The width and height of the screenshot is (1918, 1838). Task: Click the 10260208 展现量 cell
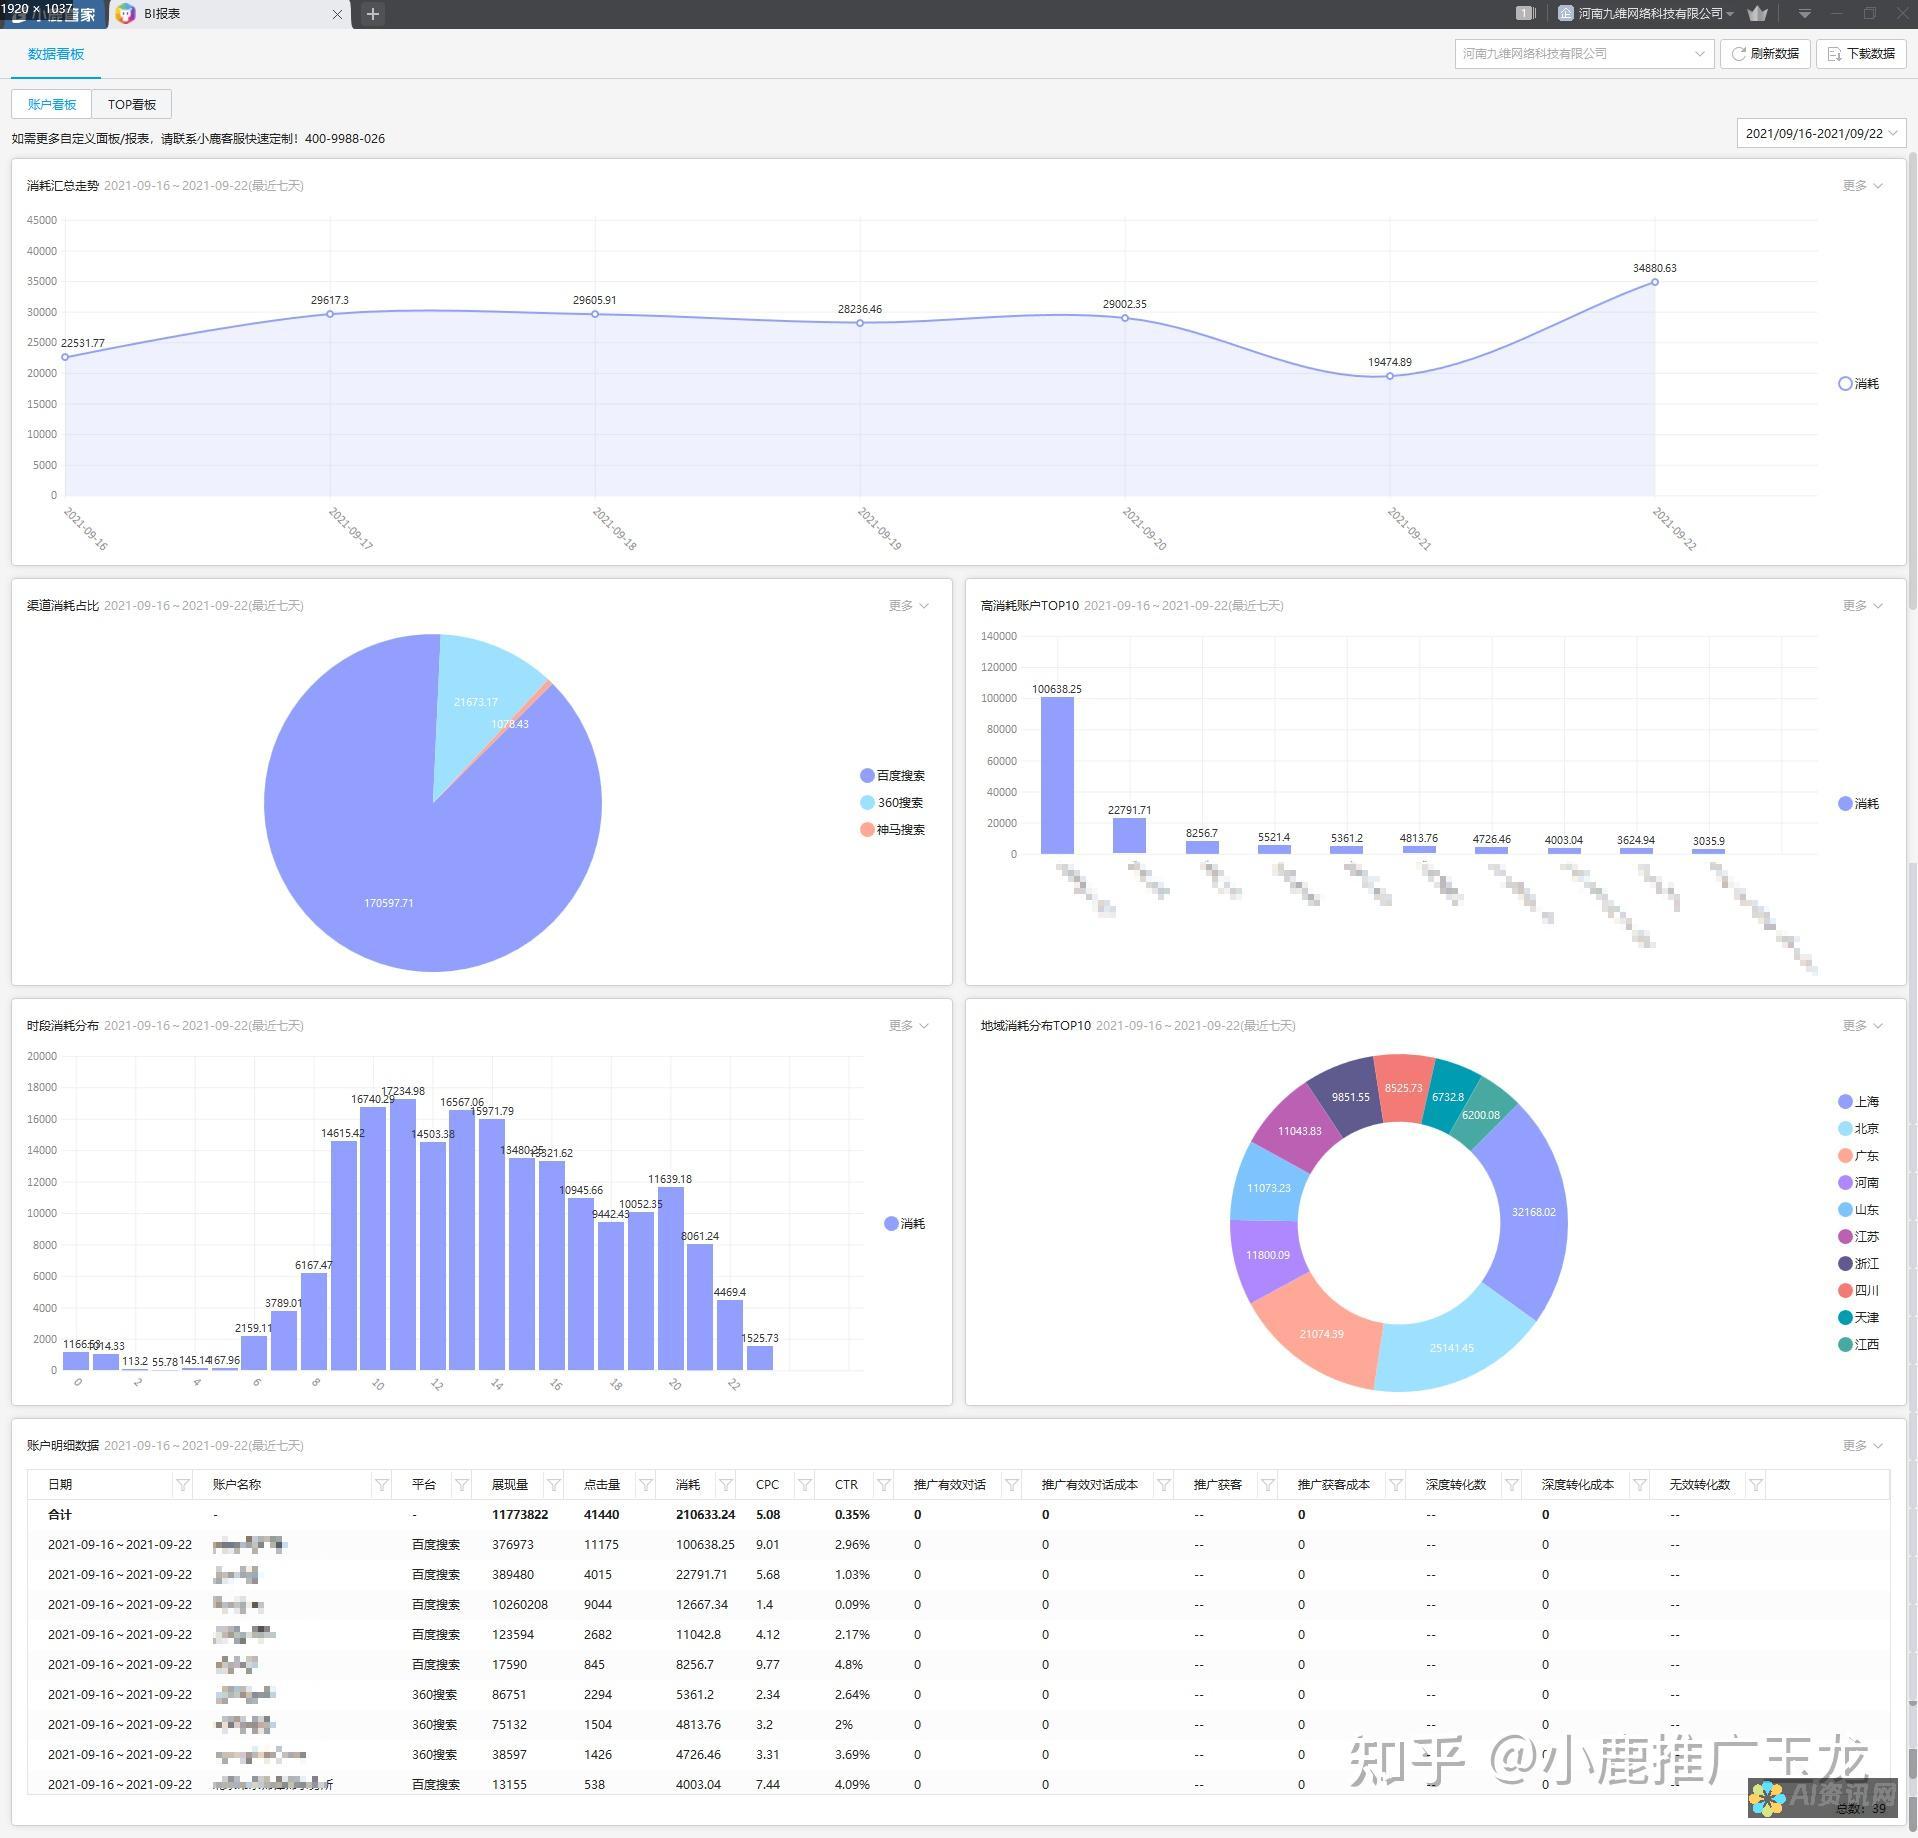pos(520,1605)
